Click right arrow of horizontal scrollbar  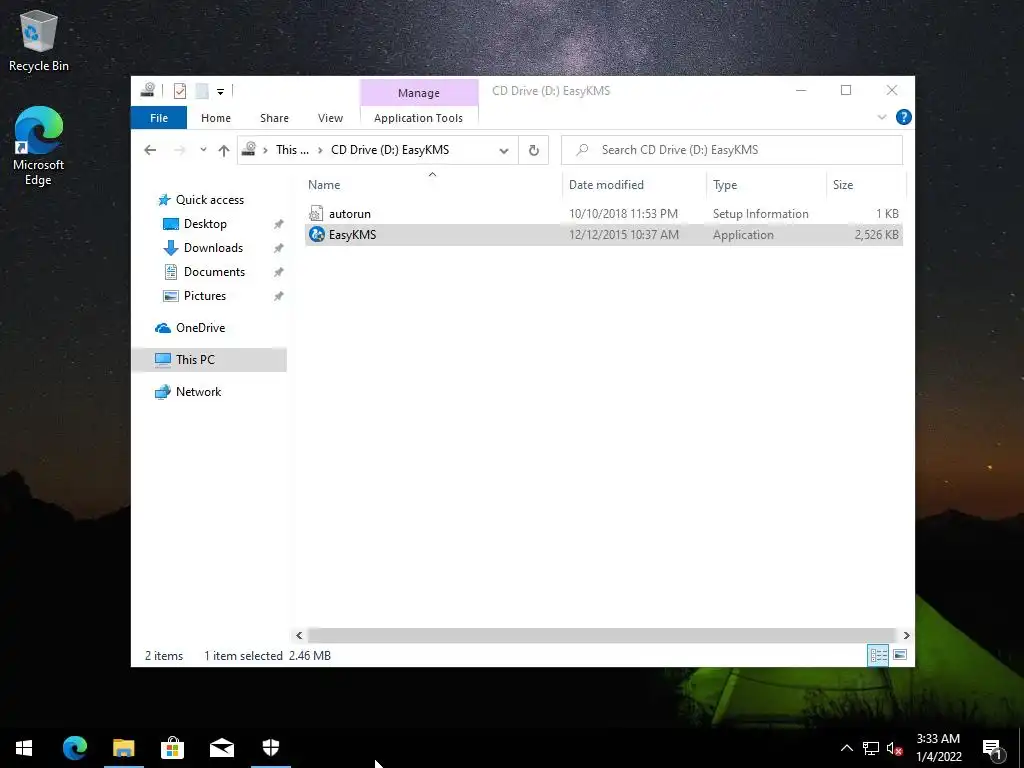(x=906, y=635)
